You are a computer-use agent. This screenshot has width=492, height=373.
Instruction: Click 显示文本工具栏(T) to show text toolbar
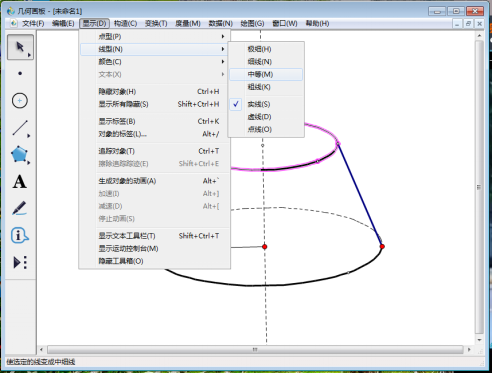point(155,236)
